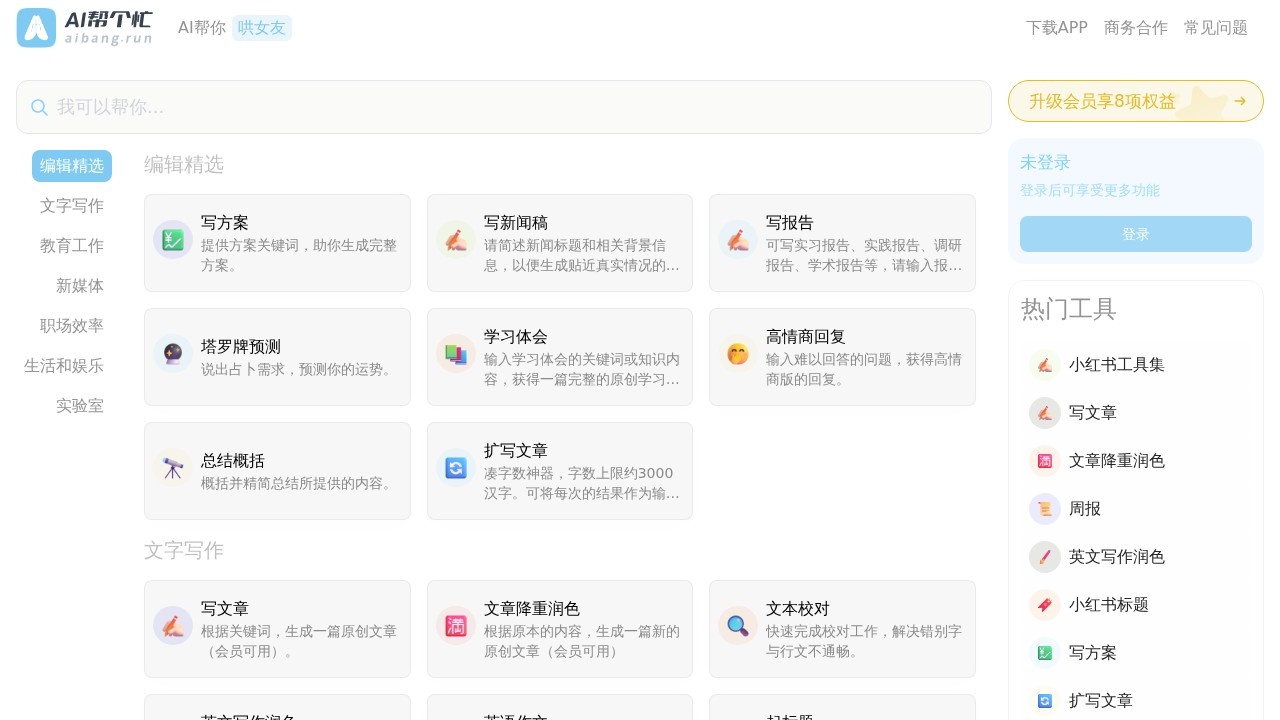Click the 周报 scroll icon in hot tools
Screen dimensions: 1280x720
(1045, 509)
